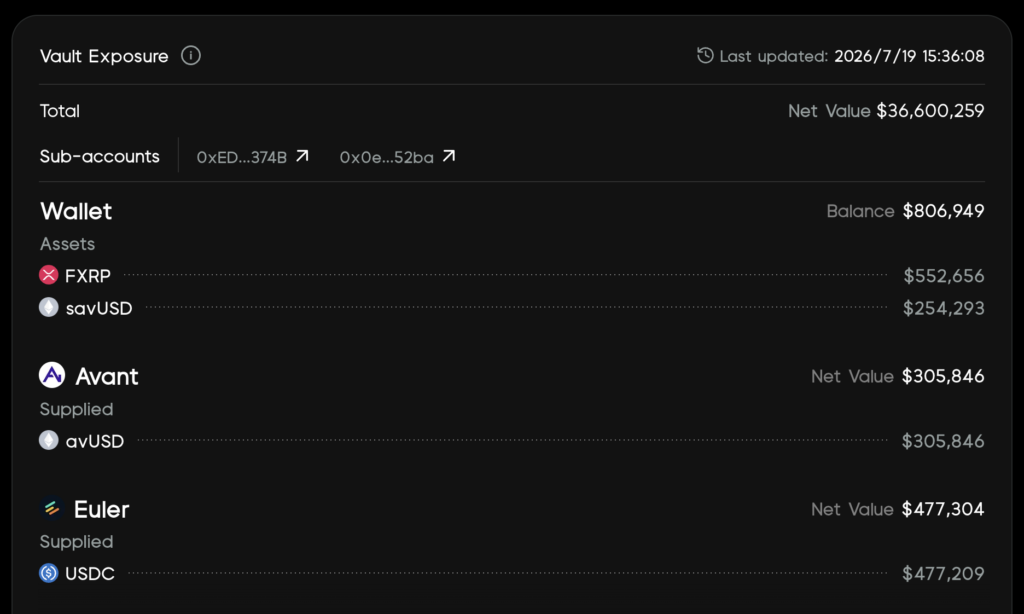The image size is (1024, 614).
Task: Click the Last updated clock icon
Action: pos(705,56)
